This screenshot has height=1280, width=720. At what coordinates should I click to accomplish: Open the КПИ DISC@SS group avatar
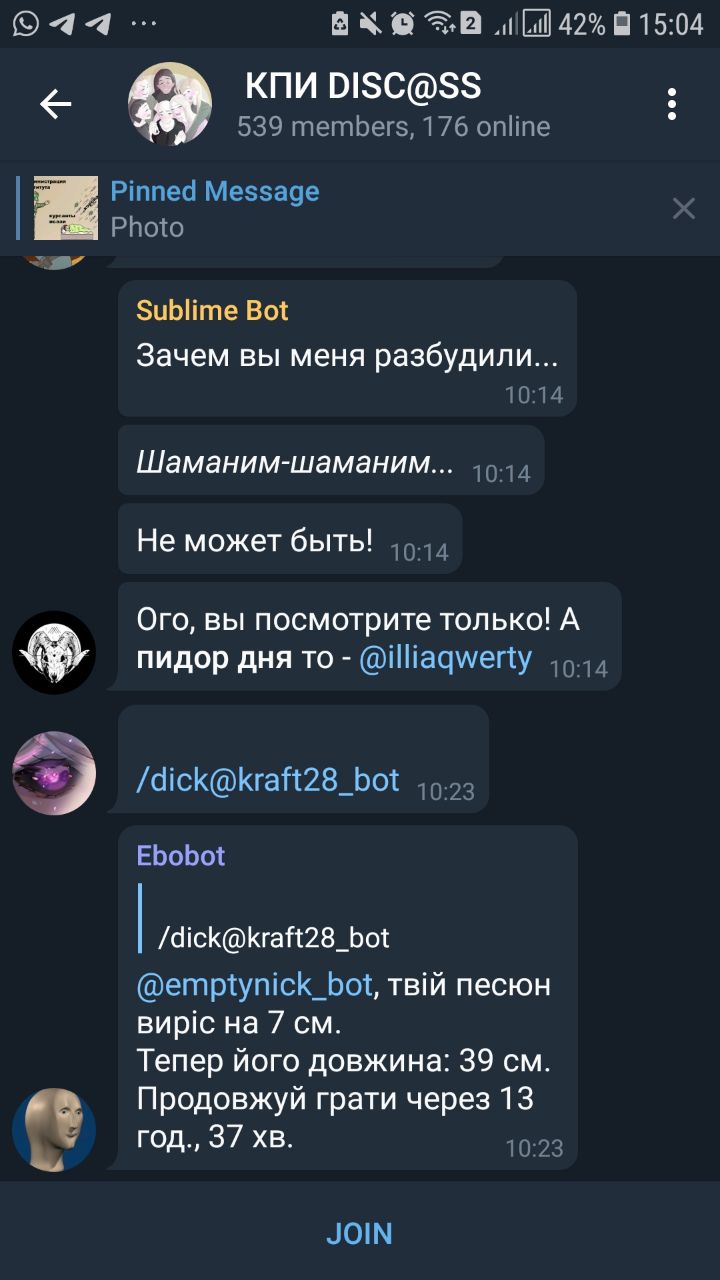tap(170, 104)
